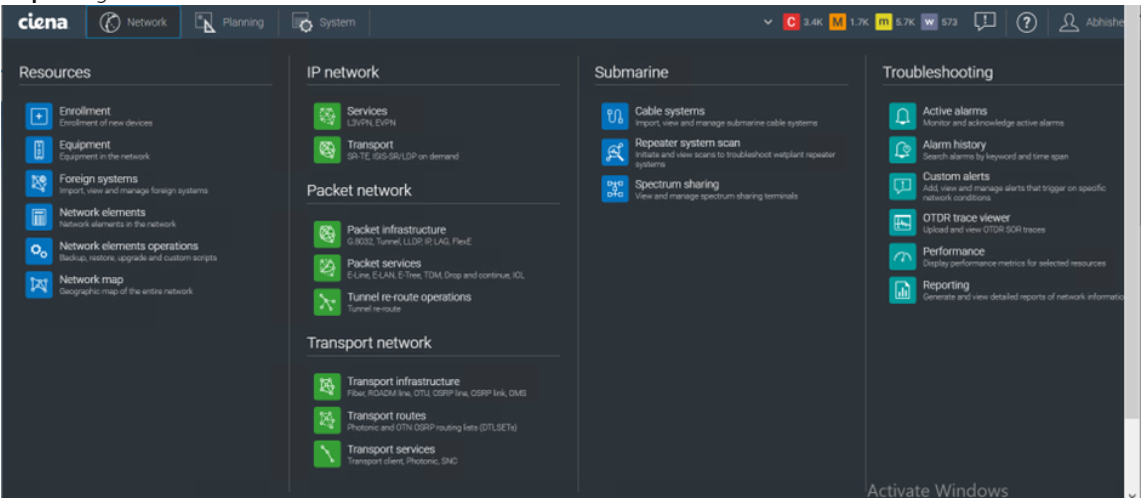Open Tunnel re-route operations link
The width and height of the screenshot is (1143, 501).
(x=409, y=297)
